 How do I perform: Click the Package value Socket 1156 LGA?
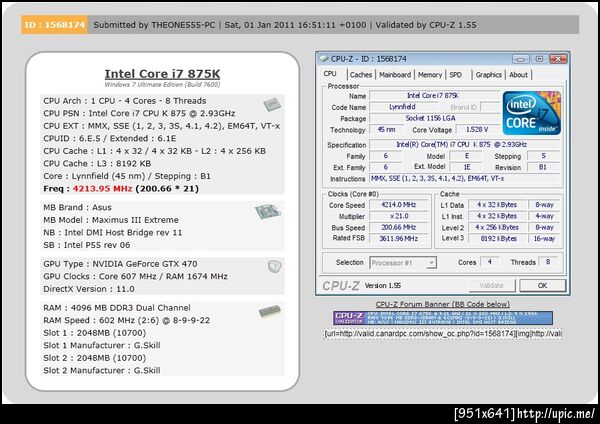click(x=434, y=118)
